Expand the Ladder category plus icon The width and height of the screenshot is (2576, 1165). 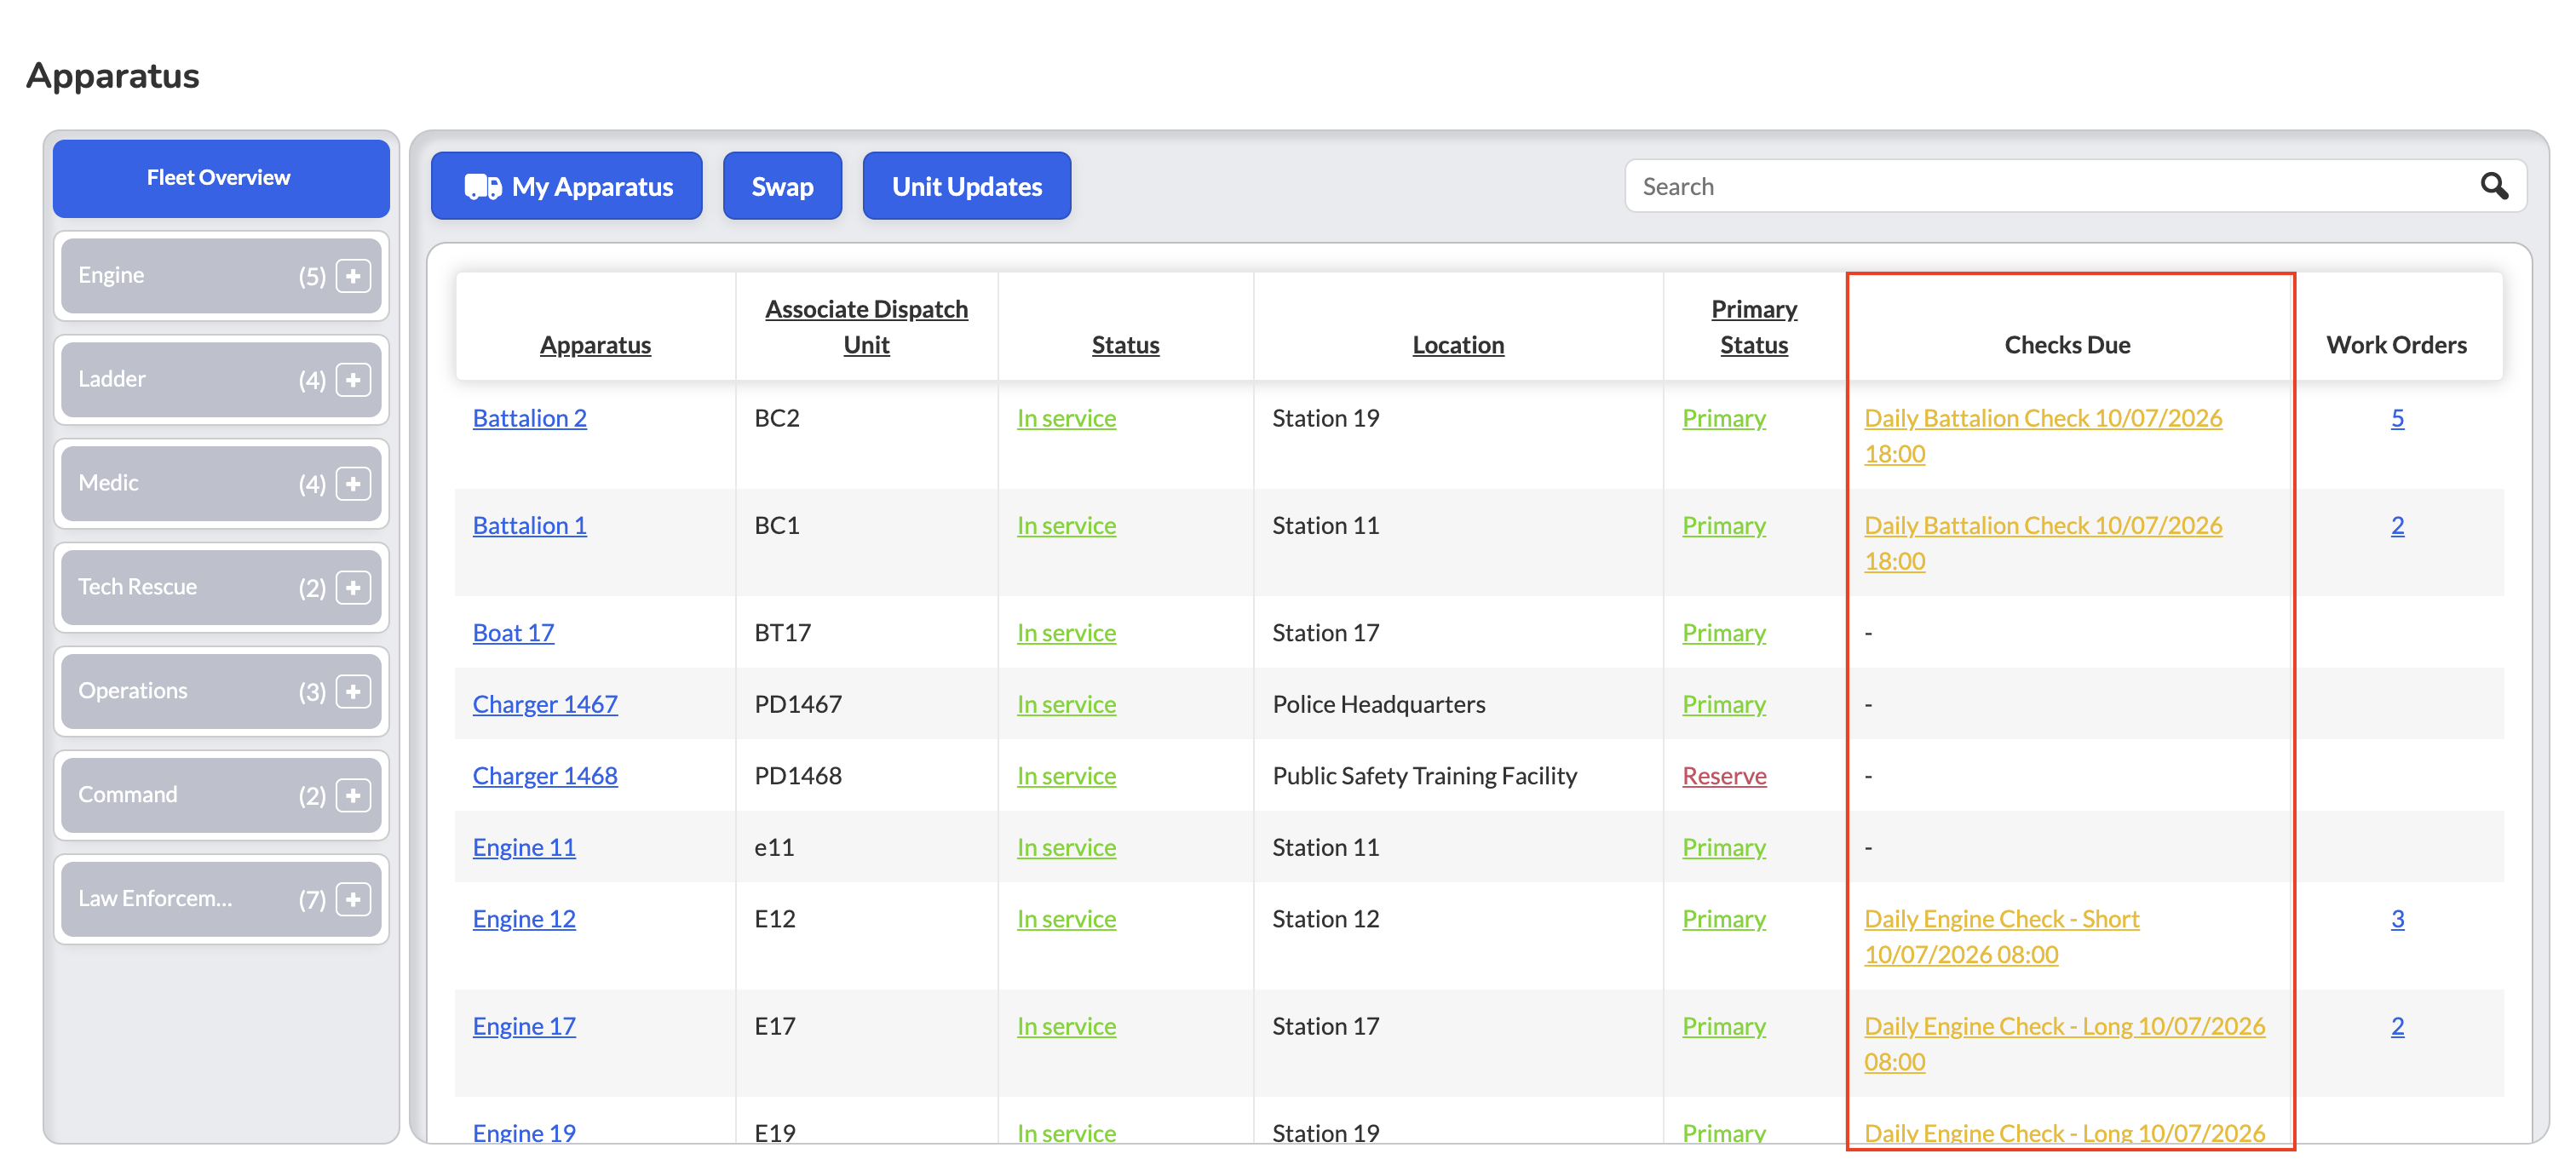(x=353, y=380)
